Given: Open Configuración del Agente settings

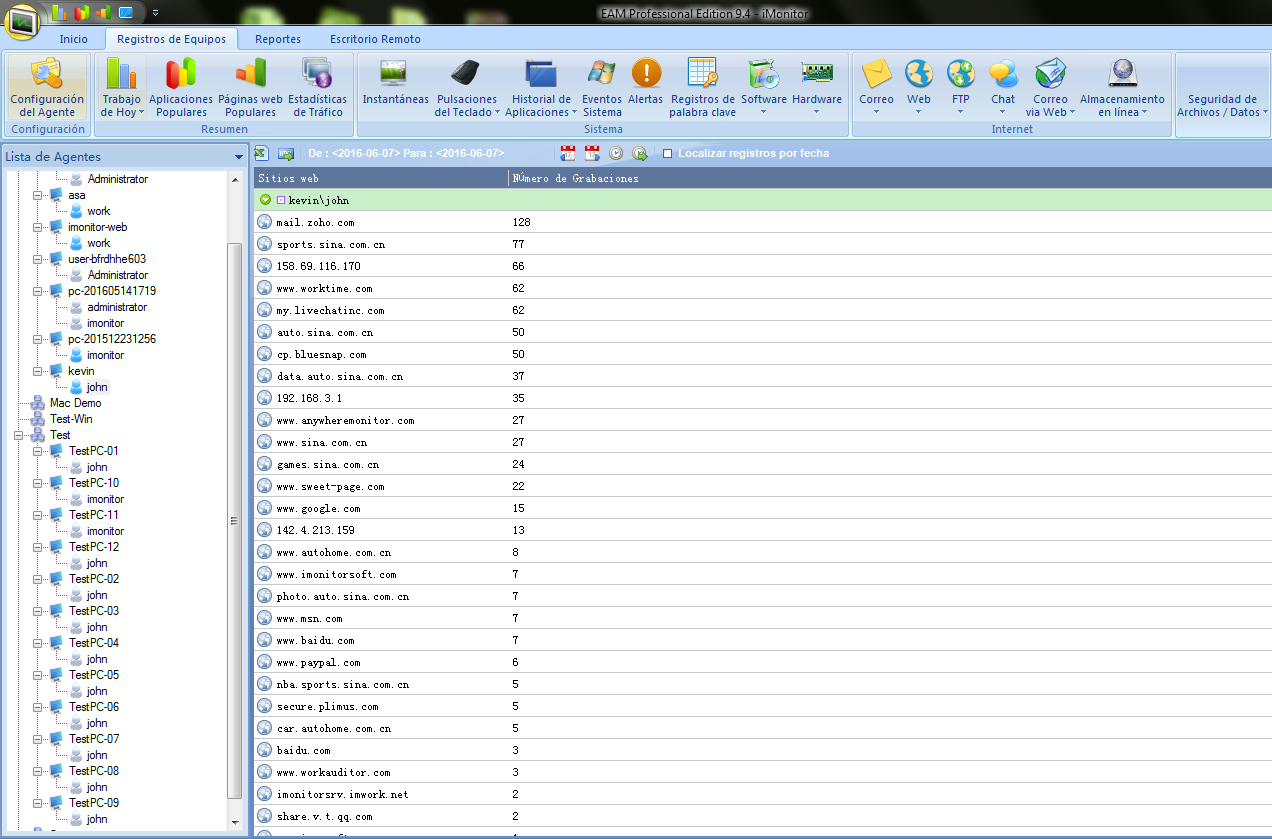Looking at the screenshot, I should [x=47, y=88].
